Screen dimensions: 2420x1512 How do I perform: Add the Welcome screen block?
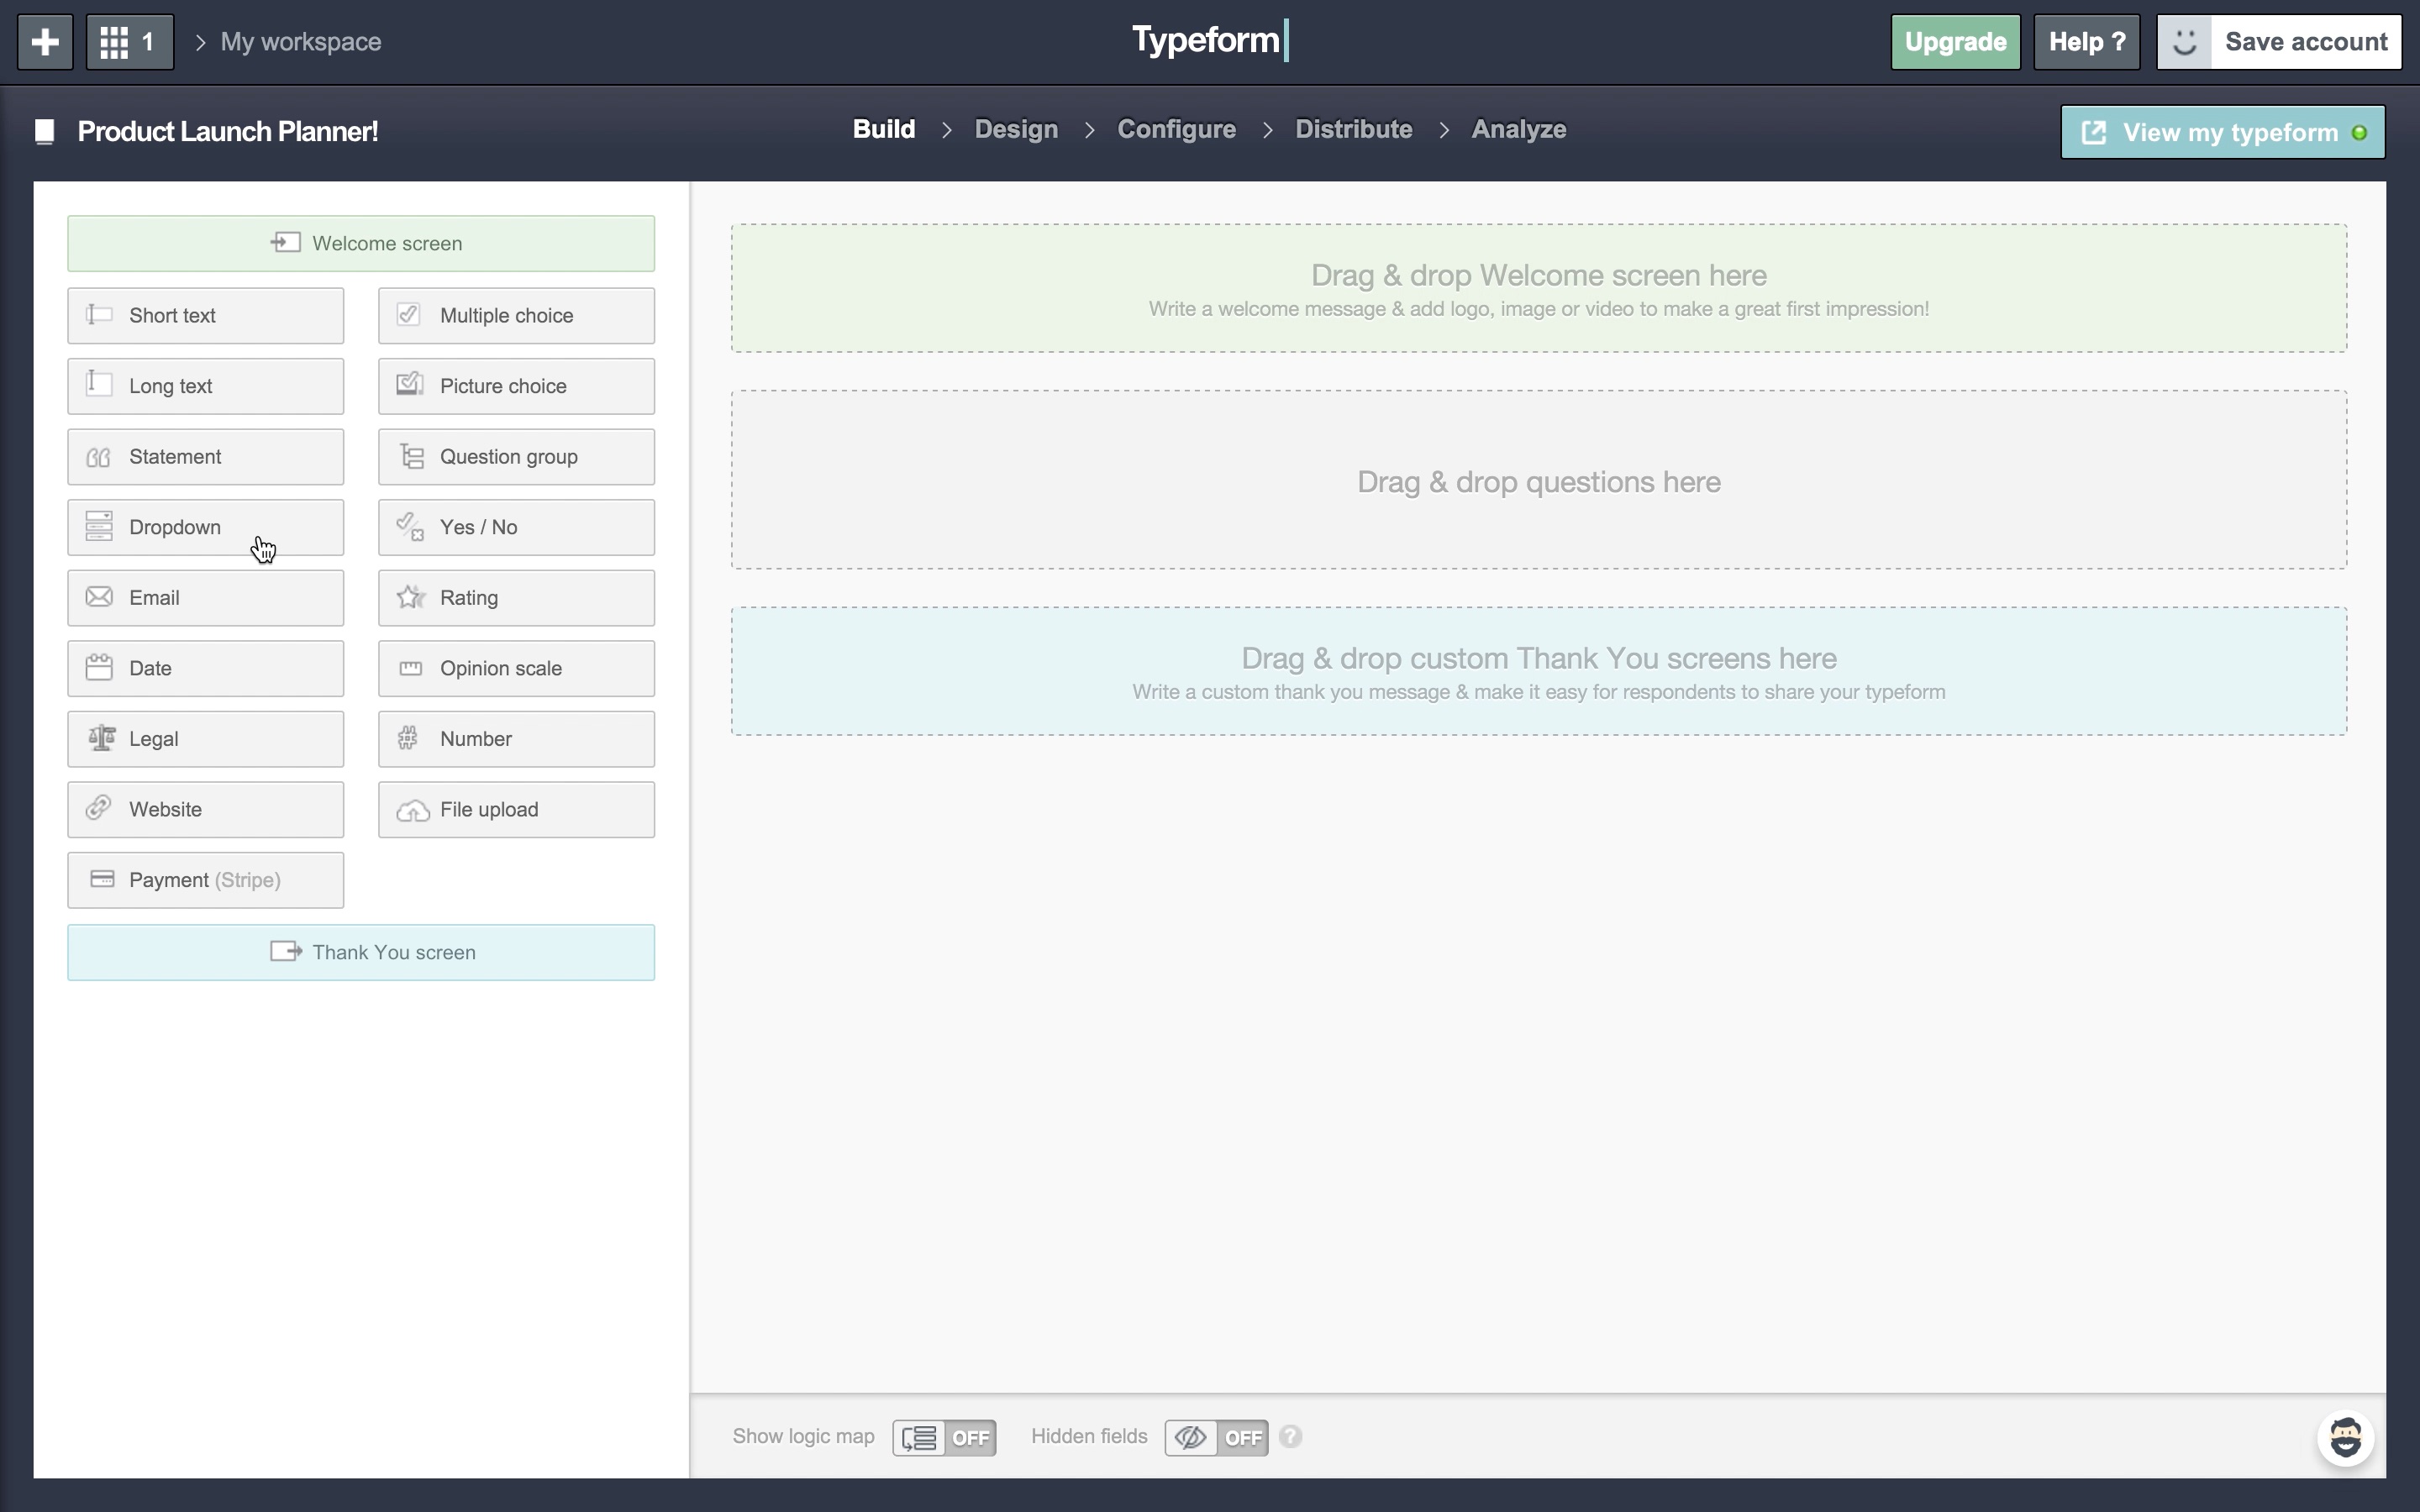(361, 243)
